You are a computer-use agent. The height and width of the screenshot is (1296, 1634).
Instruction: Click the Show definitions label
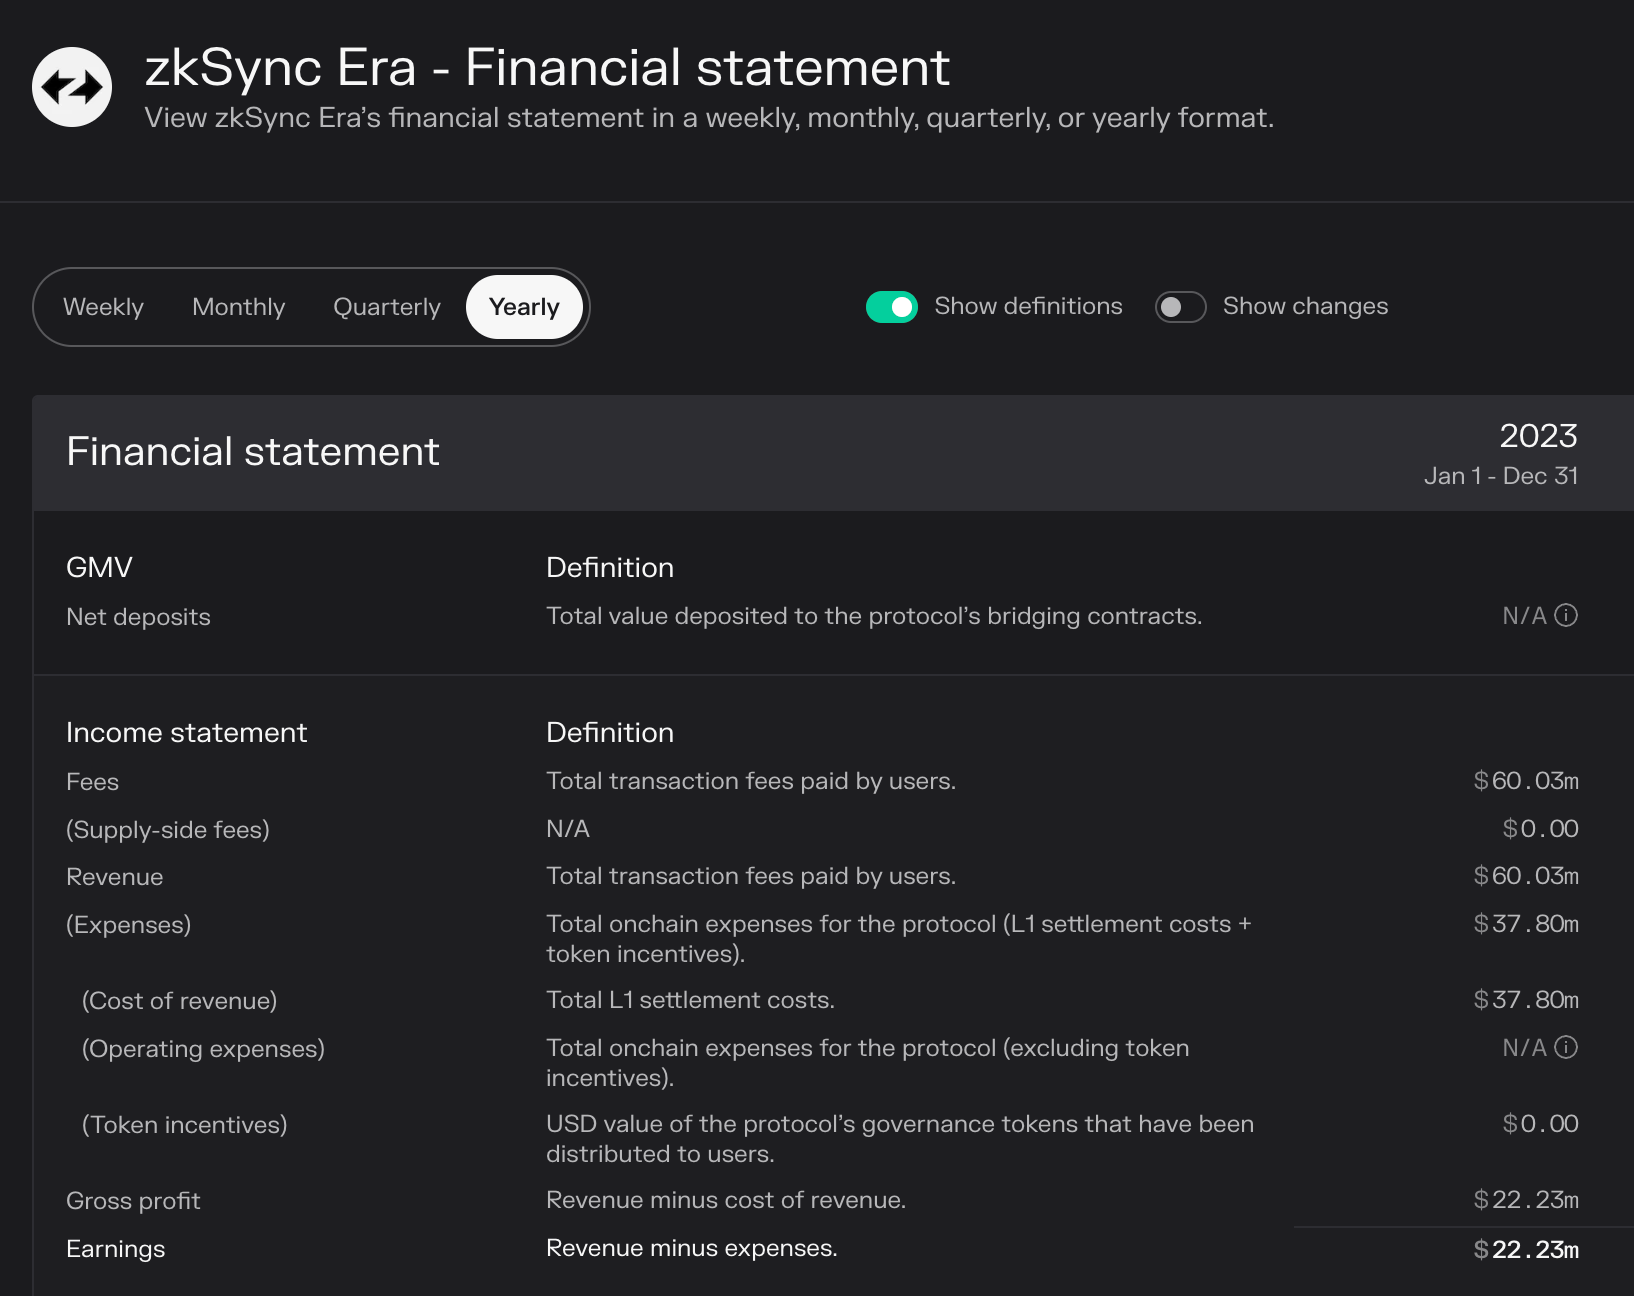(x=1028, y=306)
